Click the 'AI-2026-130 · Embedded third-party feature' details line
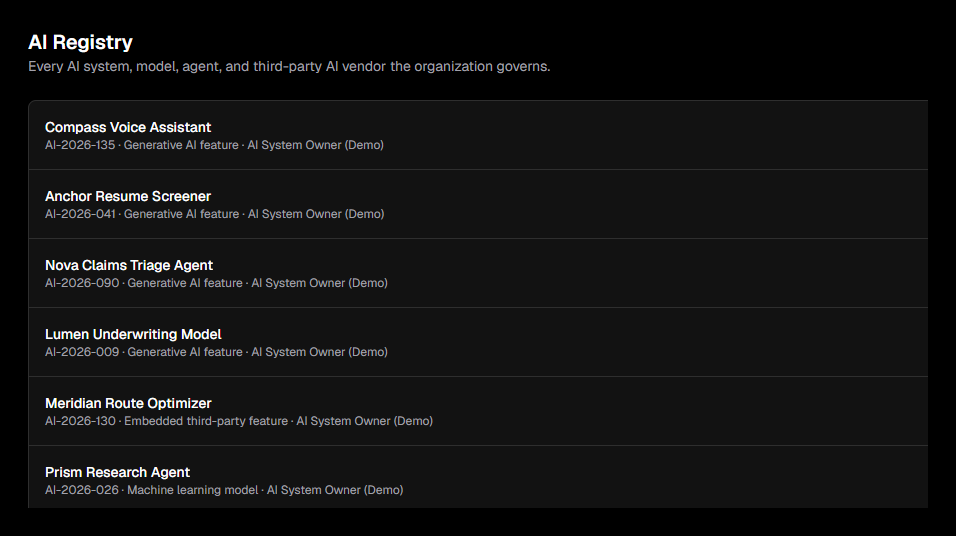The width and height of the screenshot is (956, 536). pyautogui.click(x=239, y=421)
